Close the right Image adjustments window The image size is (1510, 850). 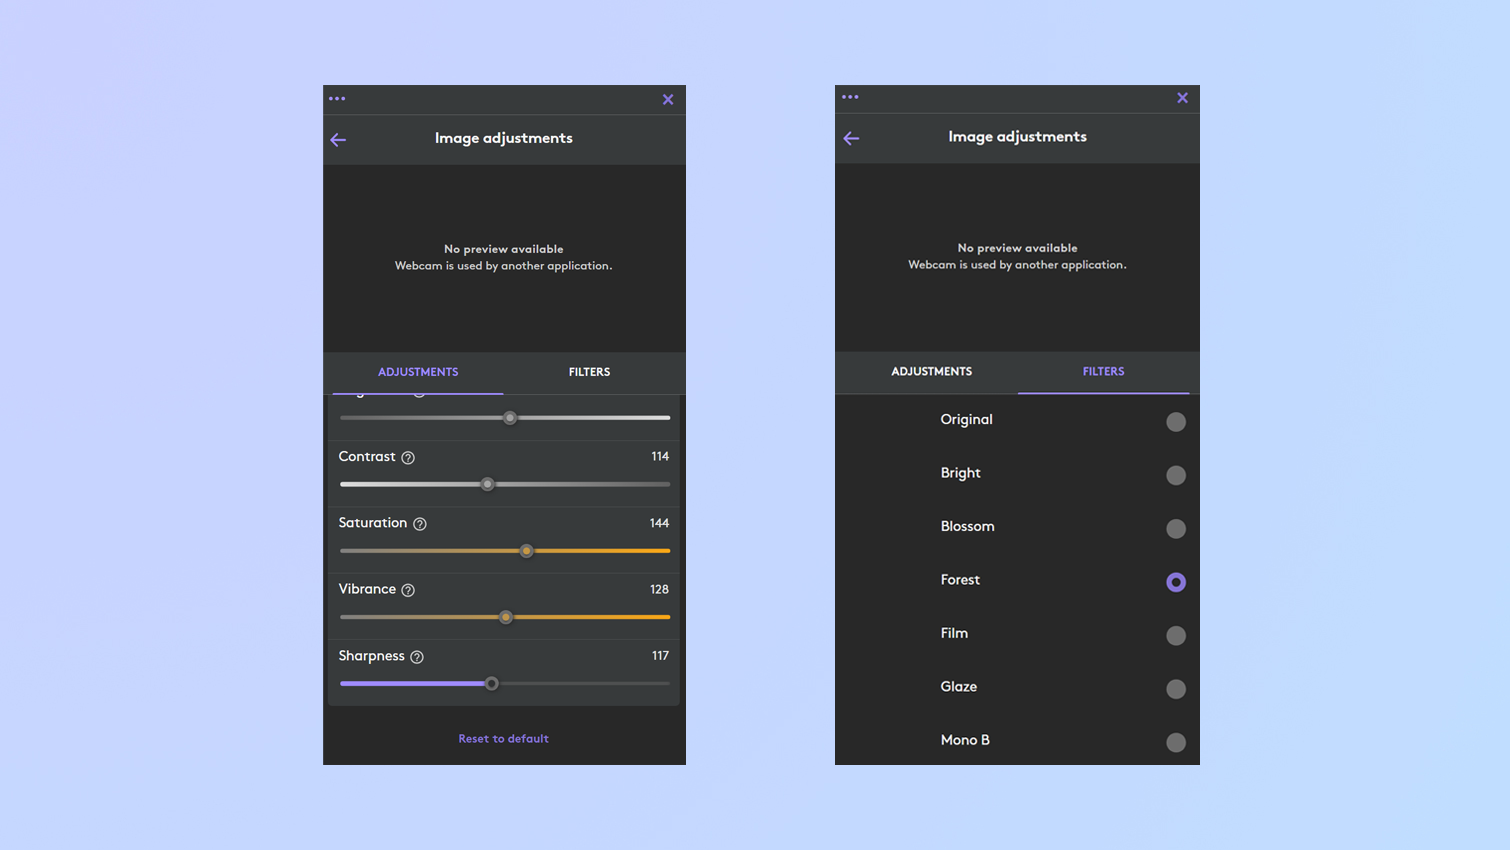click(x=1182, y=97)
